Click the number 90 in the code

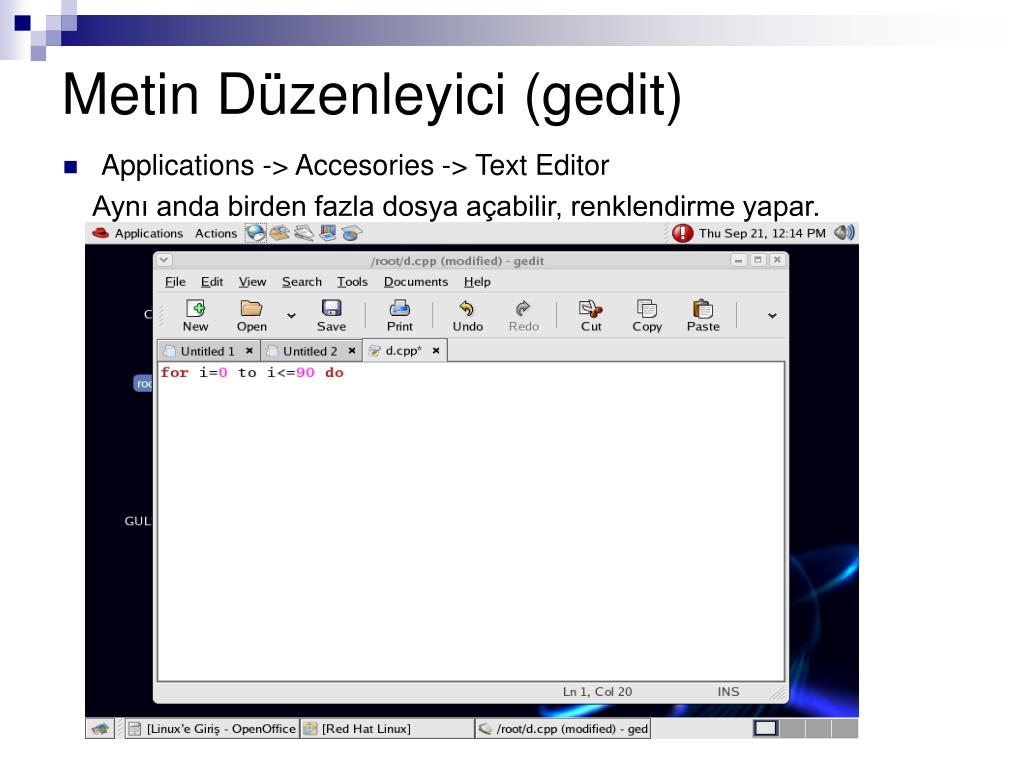coord(305,372)
